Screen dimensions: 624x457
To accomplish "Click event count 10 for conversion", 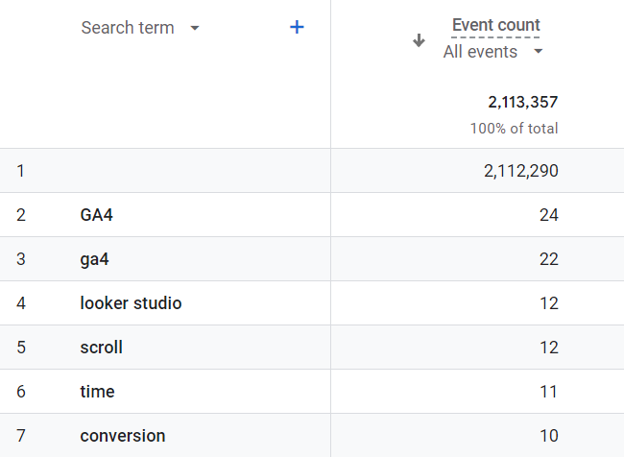I will 548,435.
